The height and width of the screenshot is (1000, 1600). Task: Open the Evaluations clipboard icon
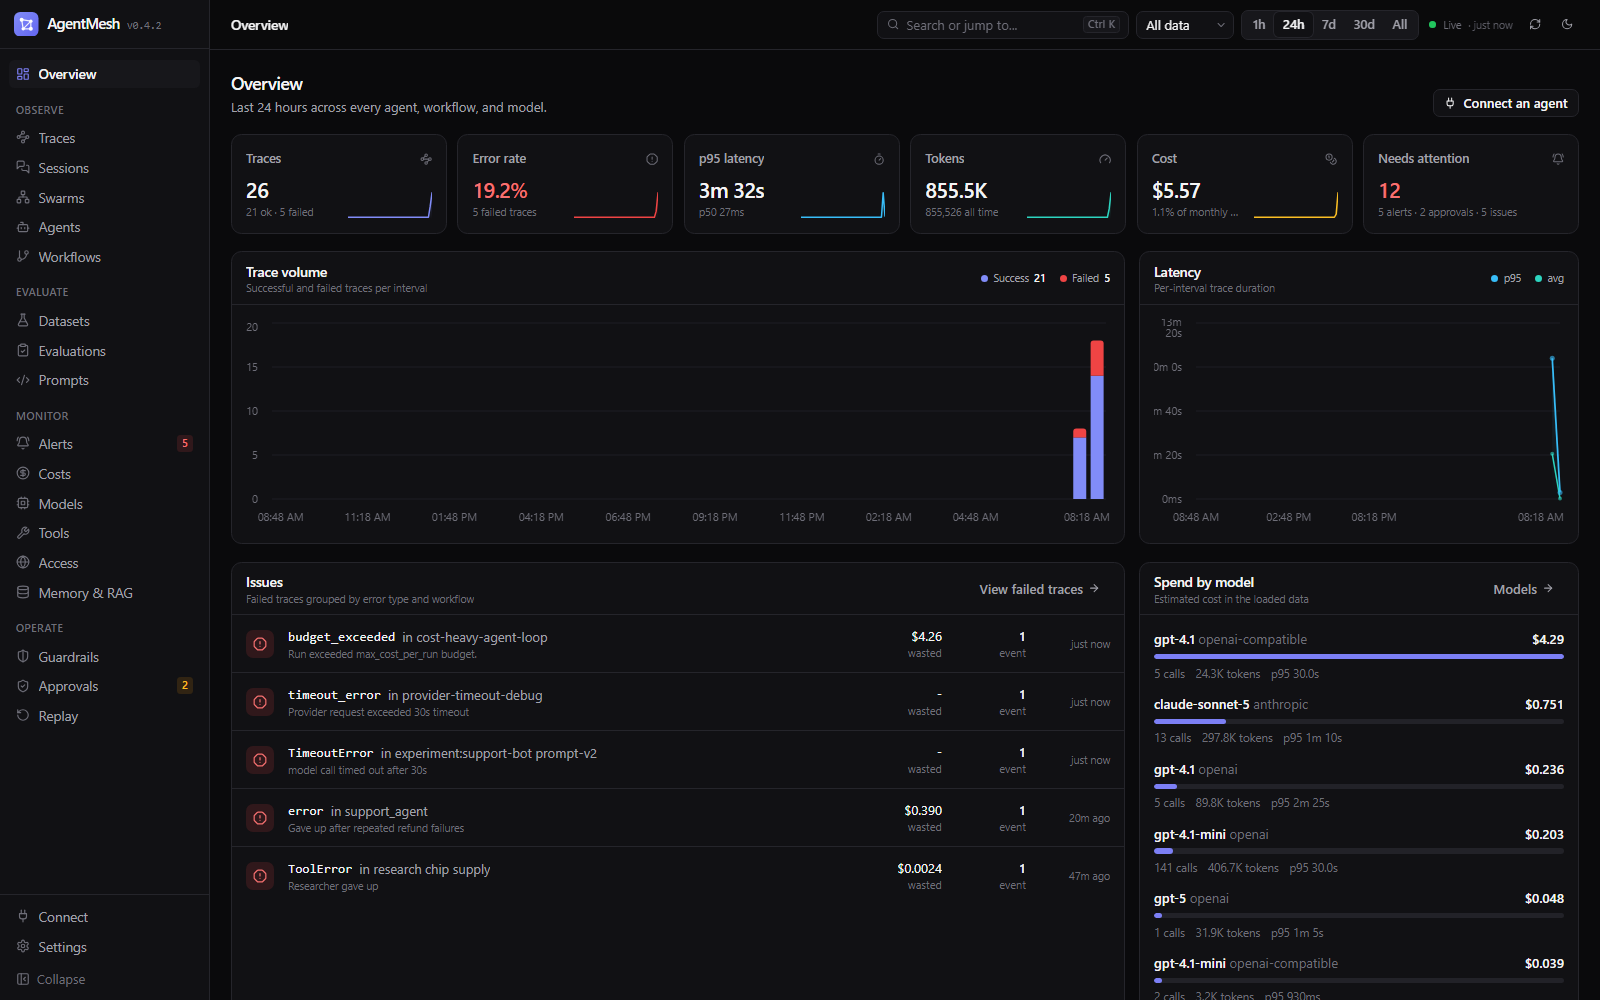pos(23,351)
